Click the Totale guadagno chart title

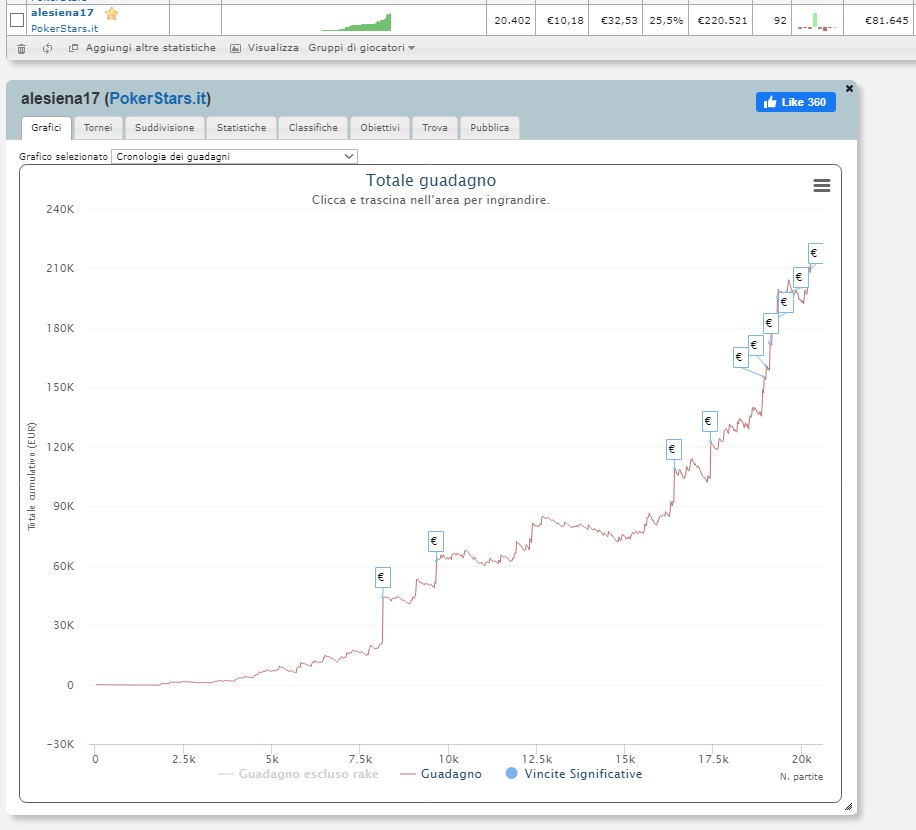(x=431, y=180)
